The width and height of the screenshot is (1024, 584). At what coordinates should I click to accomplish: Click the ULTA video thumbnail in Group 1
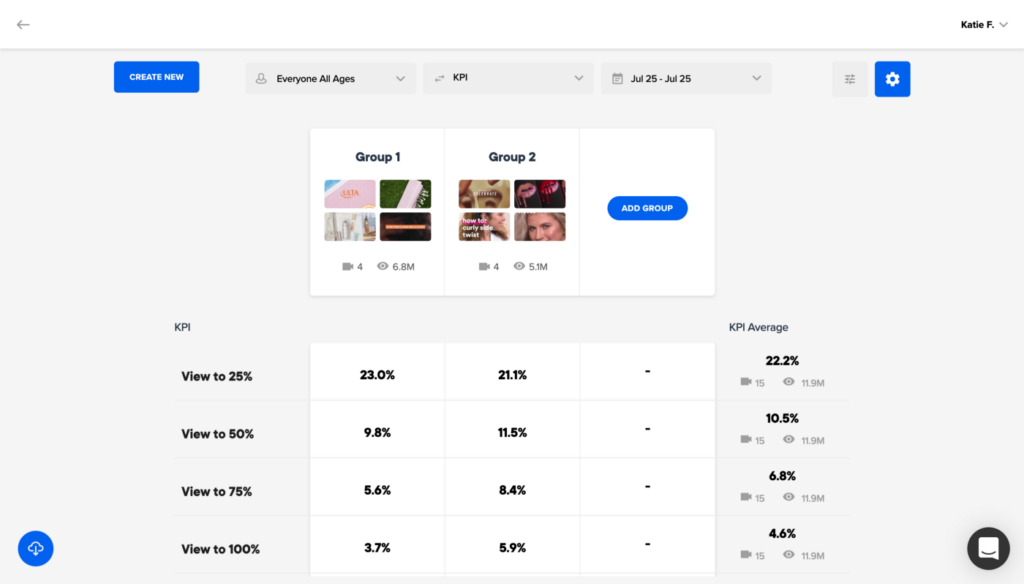349,193
